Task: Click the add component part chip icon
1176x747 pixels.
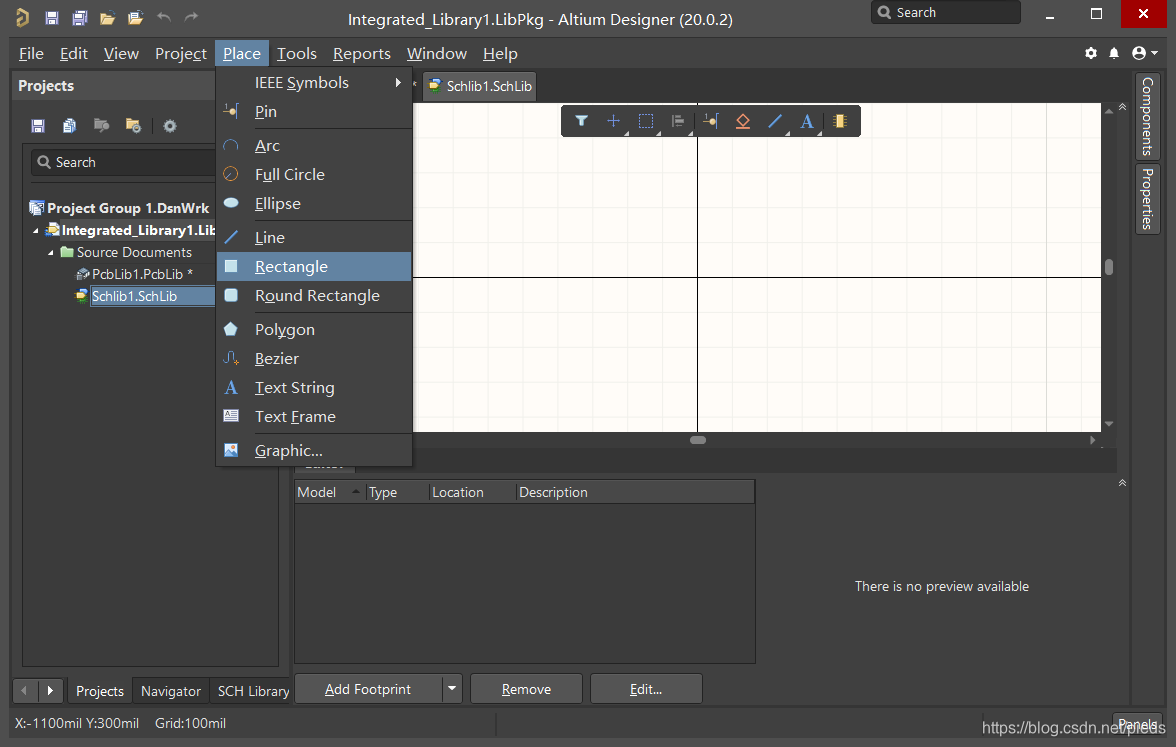Action: click(840, 121)
